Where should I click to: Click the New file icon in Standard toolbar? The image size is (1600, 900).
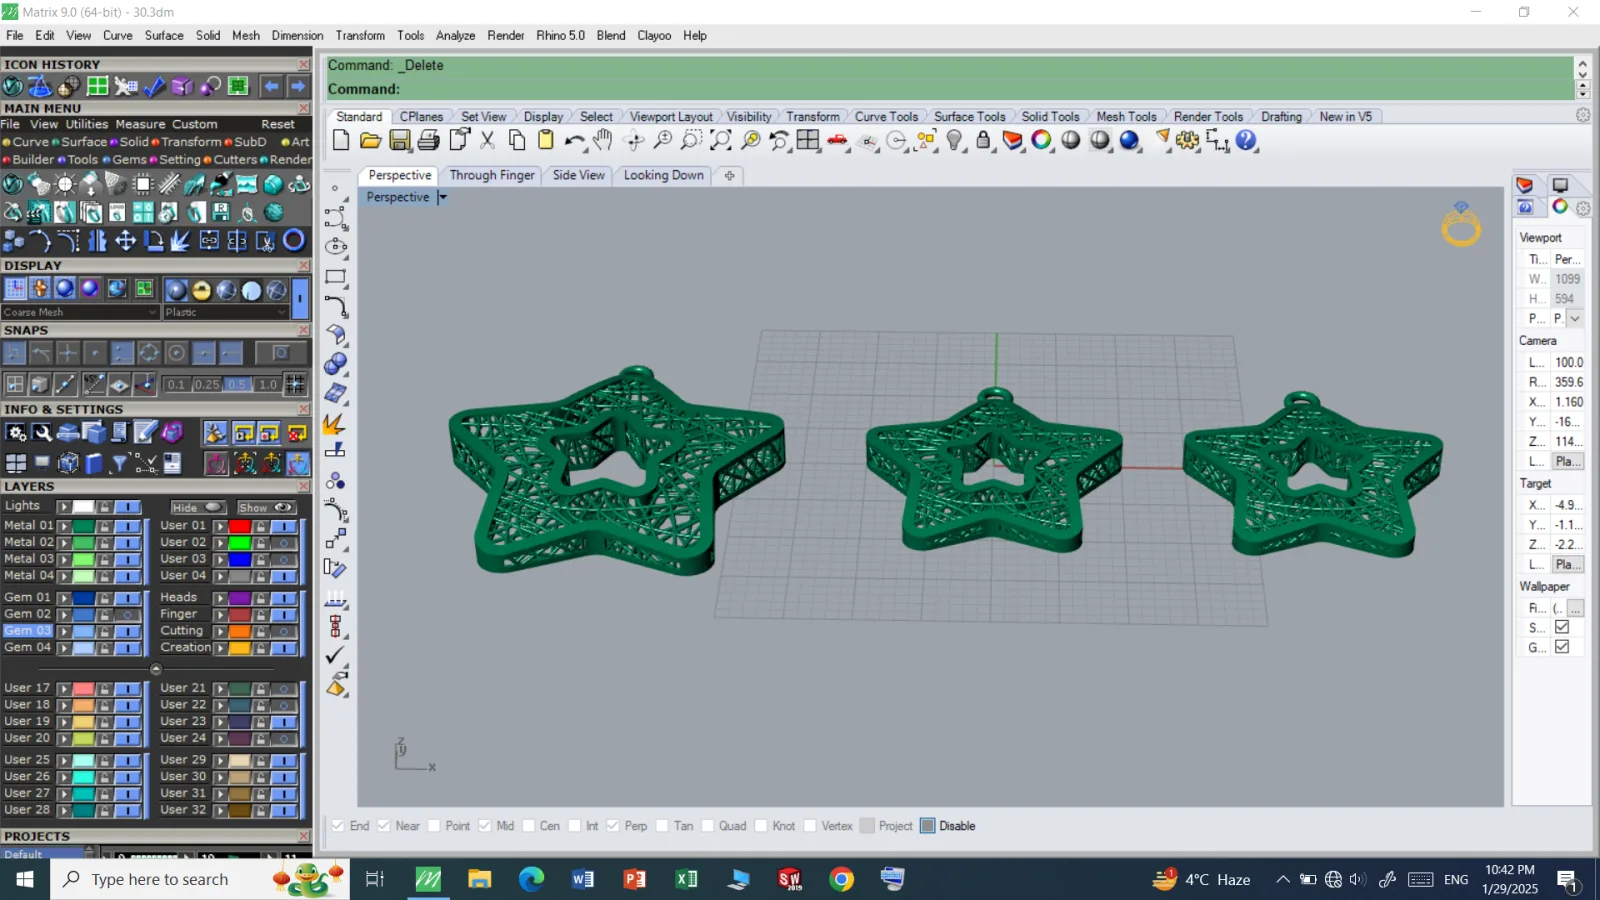point(341,141)
